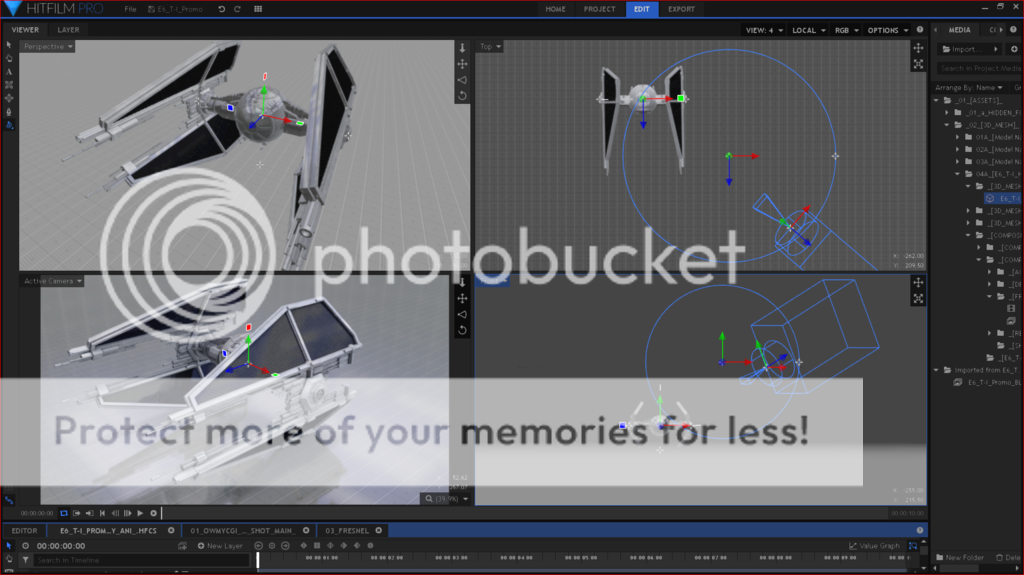The width and height of the screenshot is (1024, 575).
Task: Toggle the Set Out point button
Action: [89, 514]
